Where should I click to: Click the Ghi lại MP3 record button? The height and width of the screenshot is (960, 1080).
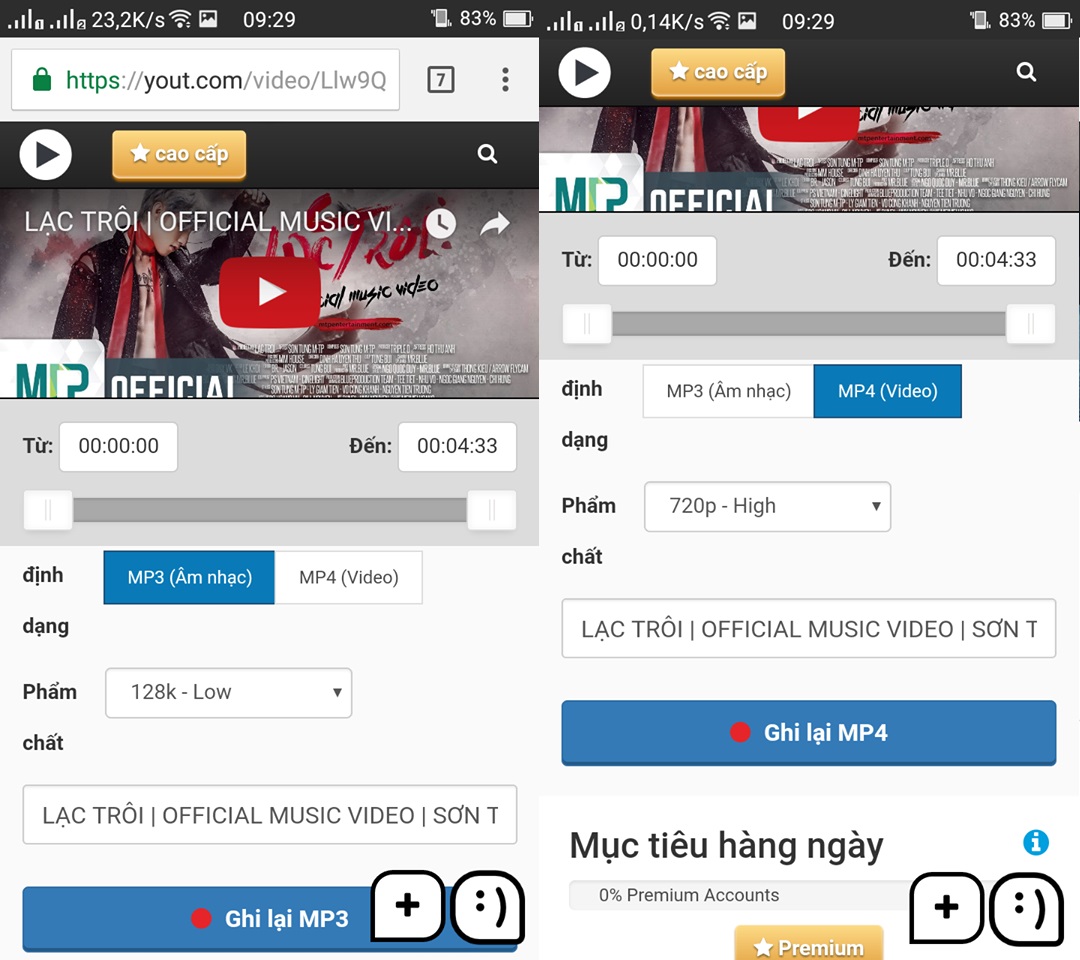pyautogui.click(x=270, y=919)
